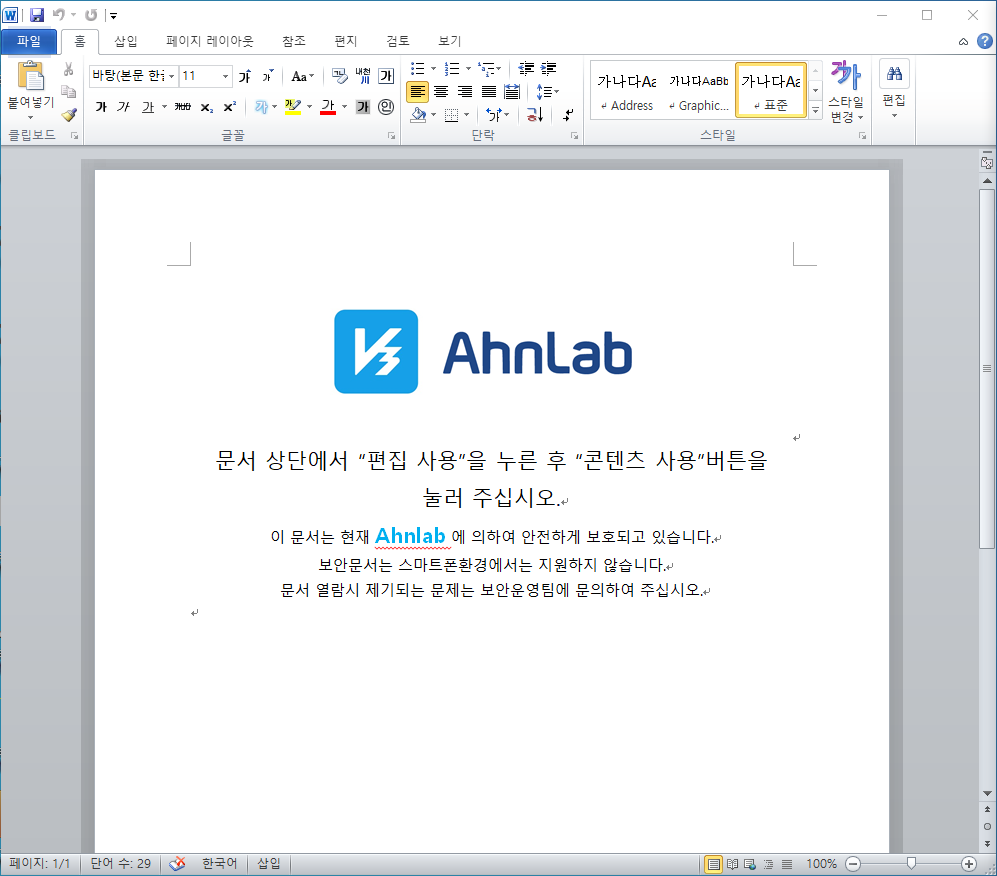Switch to the Insert tab
The width and height of the screenshot is (997, 876).
pyautogui.click(x=125, y=41)
